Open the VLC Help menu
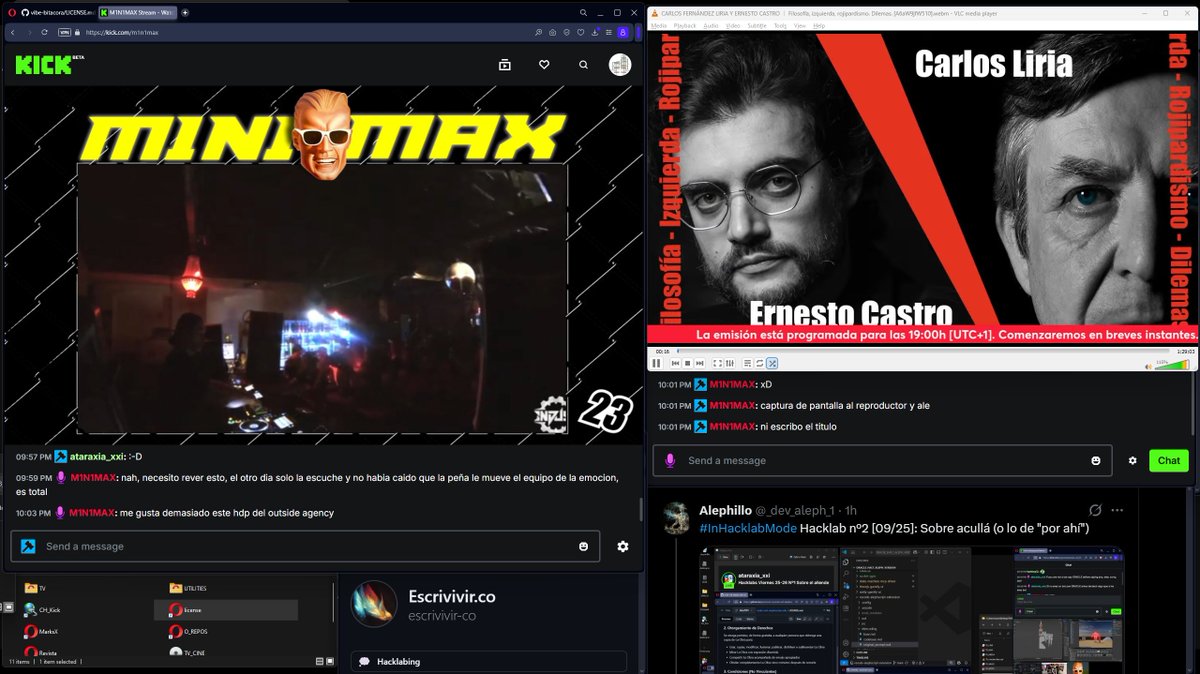 pos(819,25)
